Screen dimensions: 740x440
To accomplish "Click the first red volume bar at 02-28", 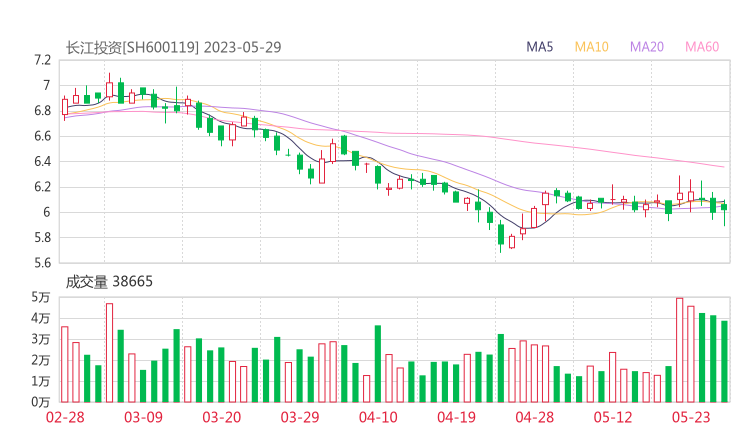I will [65, 364].
